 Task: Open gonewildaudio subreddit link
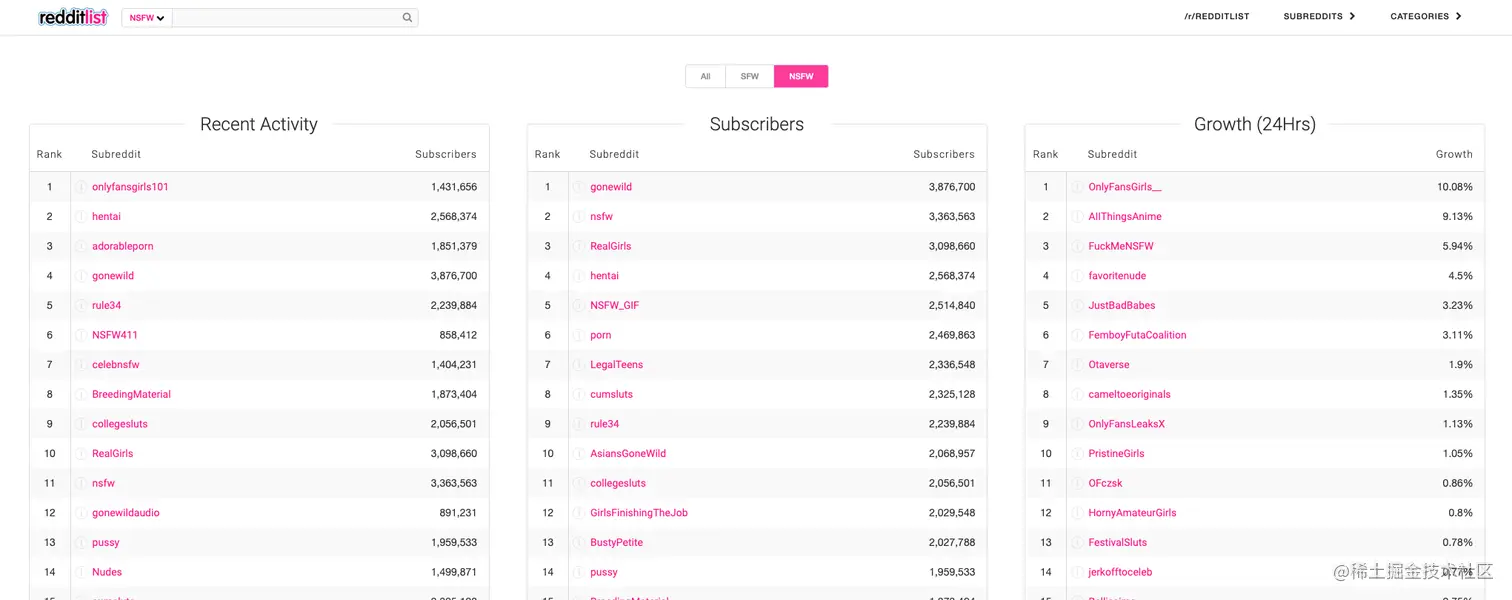126,513
